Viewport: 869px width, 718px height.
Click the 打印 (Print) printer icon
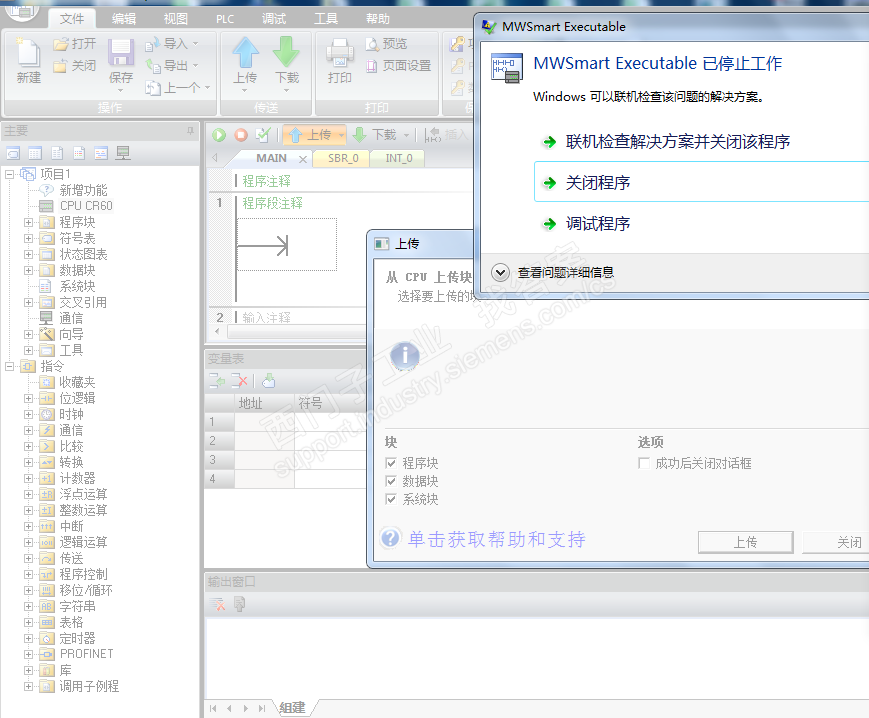coord(340,53)
